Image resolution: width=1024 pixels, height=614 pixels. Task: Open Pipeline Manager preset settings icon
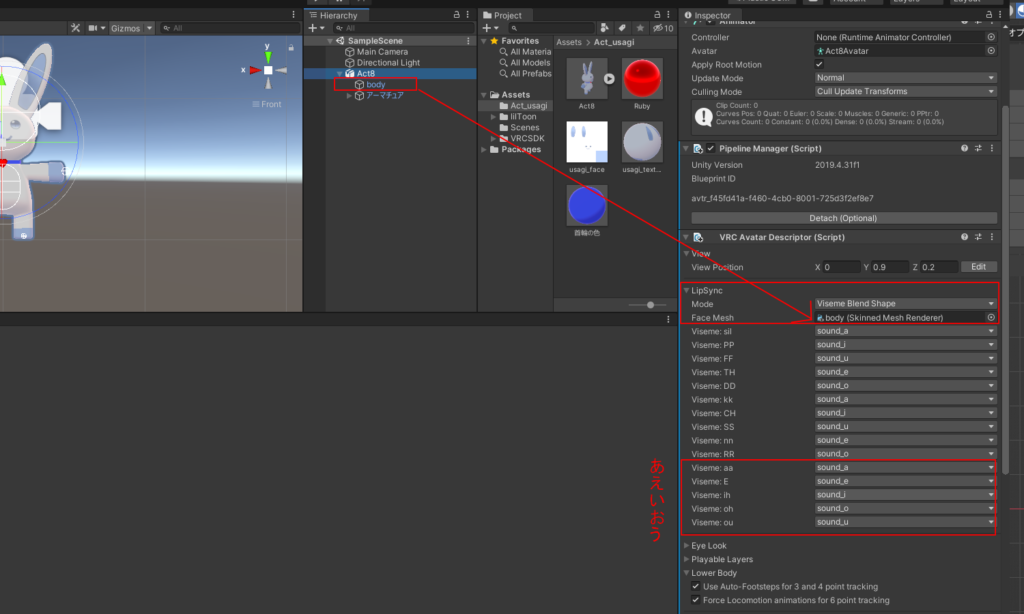pyautogui.click(x=978, y=148)
